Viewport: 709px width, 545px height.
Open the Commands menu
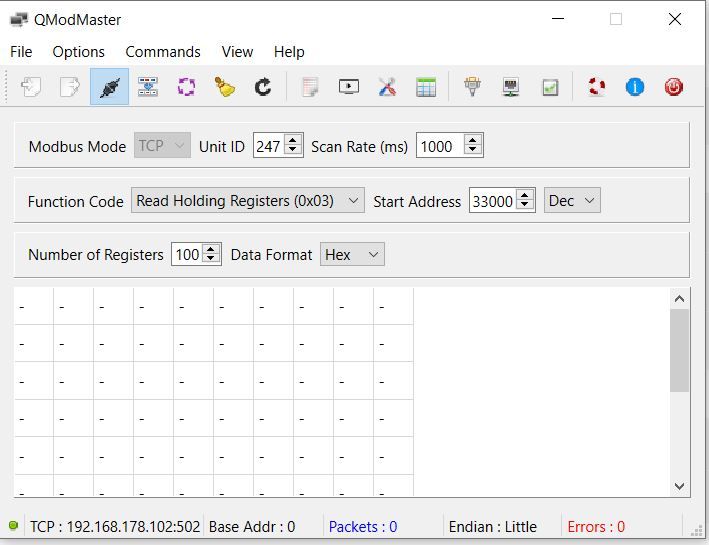point(163,52)
